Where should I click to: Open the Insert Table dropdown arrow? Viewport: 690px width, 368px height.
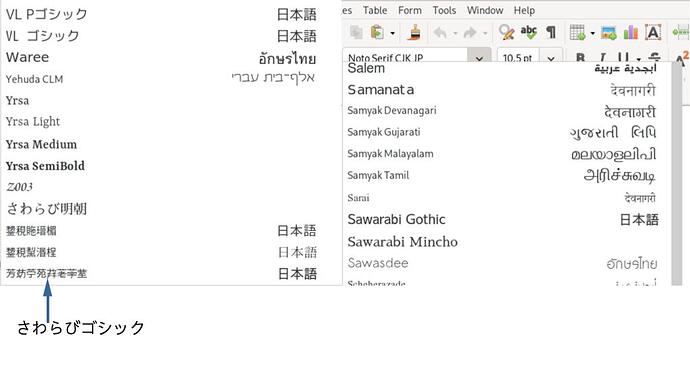[x=592, y=33]
